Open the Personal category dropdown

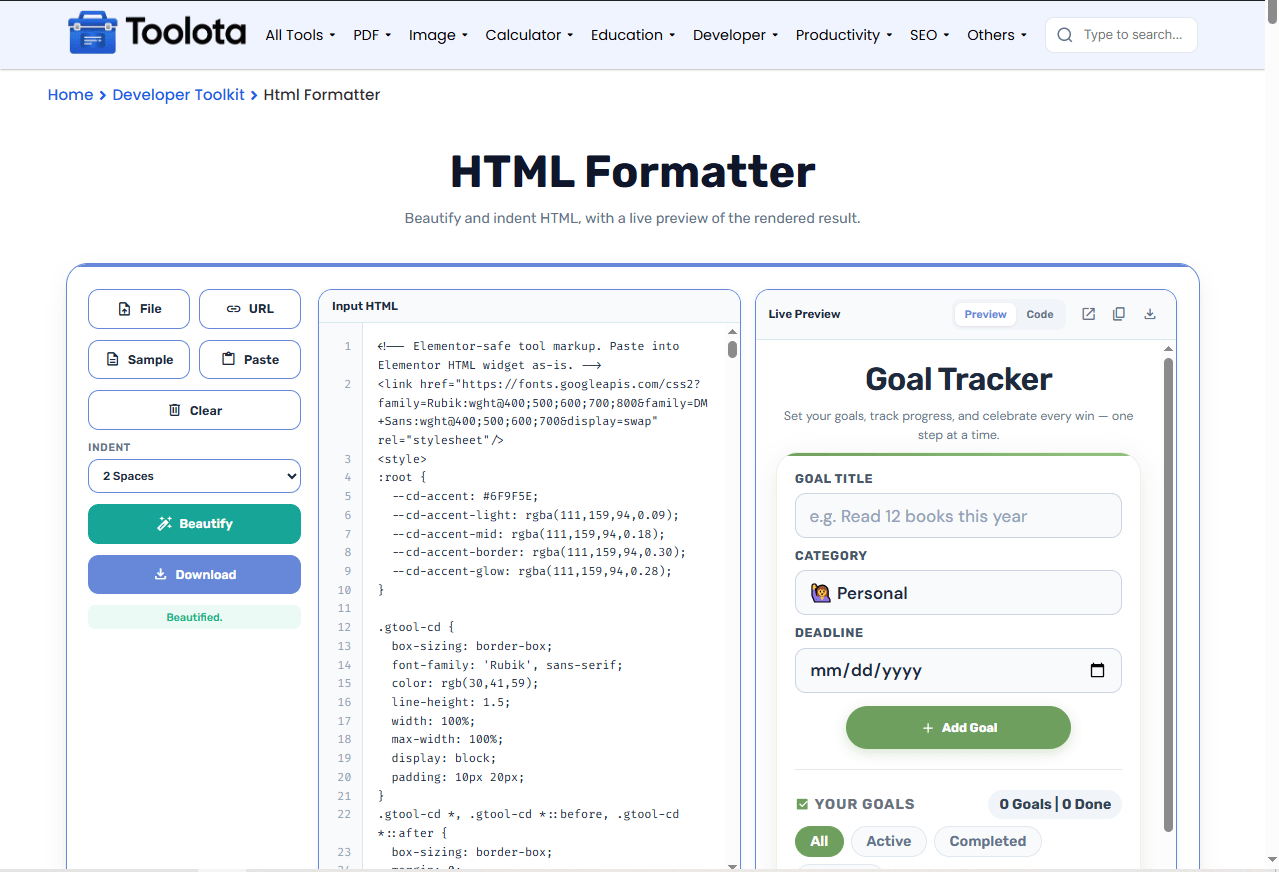958,593
